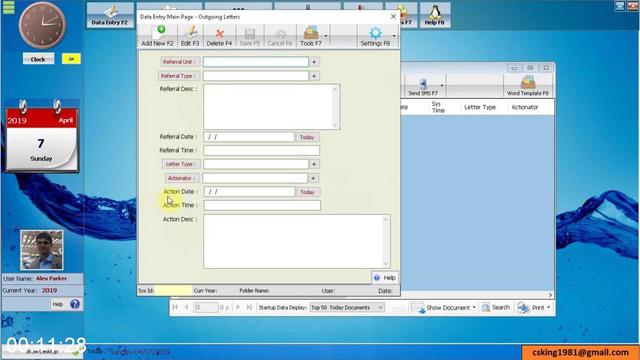Click the yellow button beside Clock
640x360 pixels.
point(71,59)
